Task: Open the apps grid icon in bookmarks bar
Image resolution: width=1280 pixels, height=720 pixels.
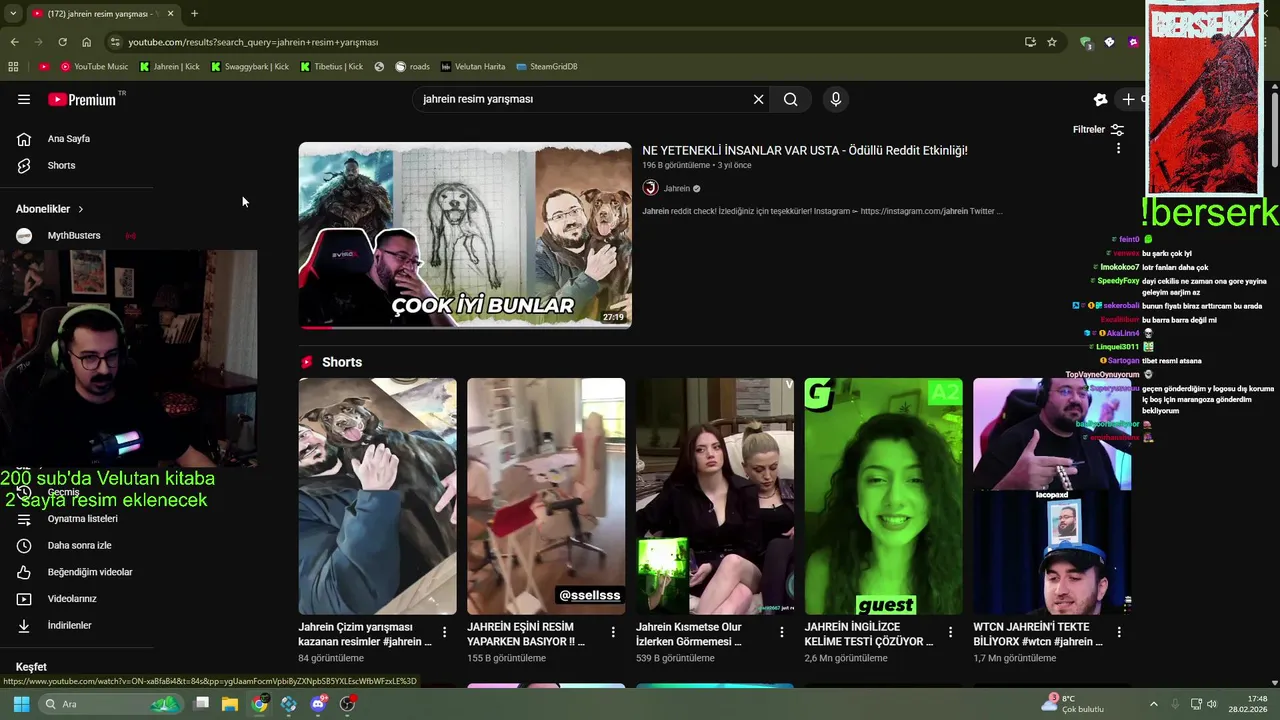Action: point(13,66)
